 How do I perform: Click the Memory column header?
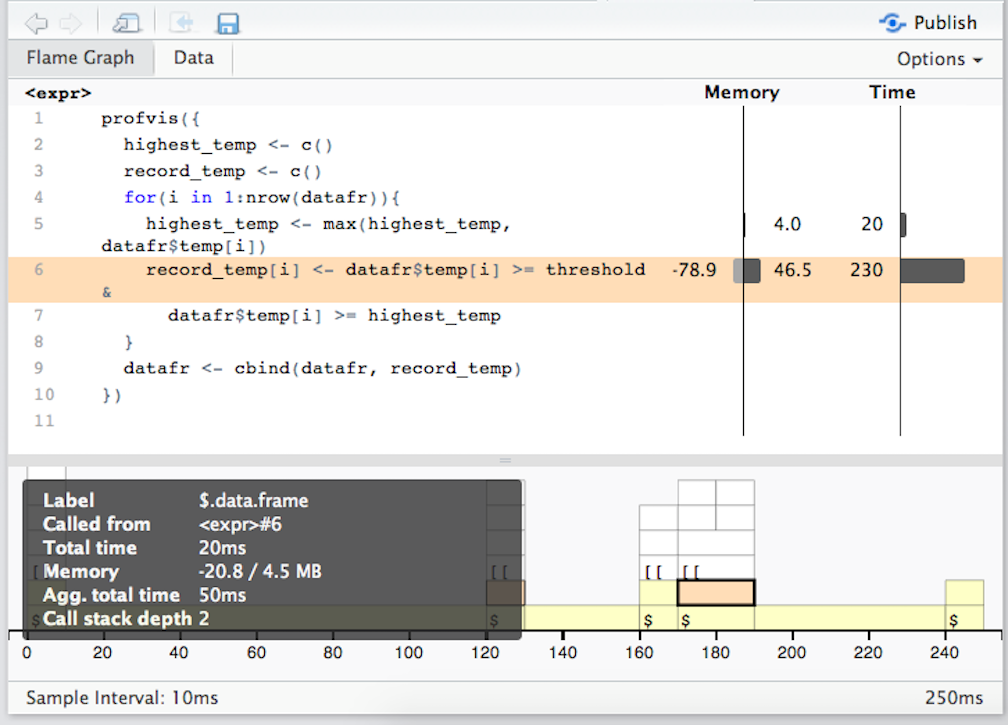tap(741, 93)
